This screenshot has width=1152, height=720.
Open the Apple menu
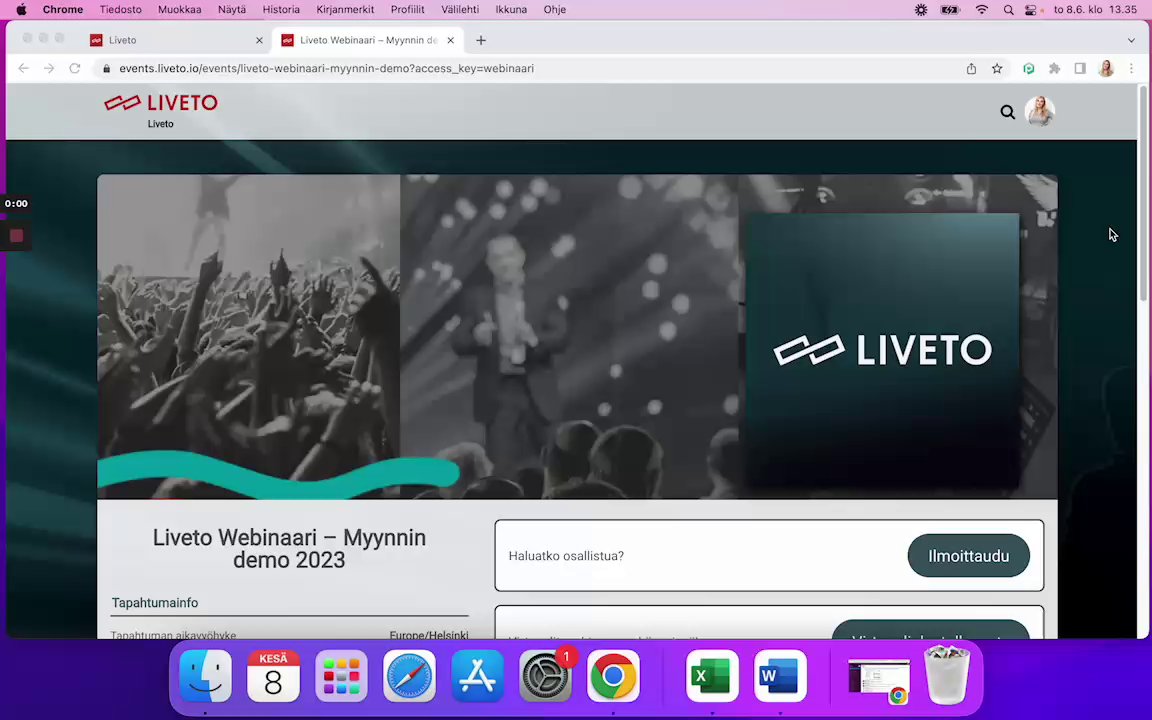pyautogui.click(x=21, y=10)
